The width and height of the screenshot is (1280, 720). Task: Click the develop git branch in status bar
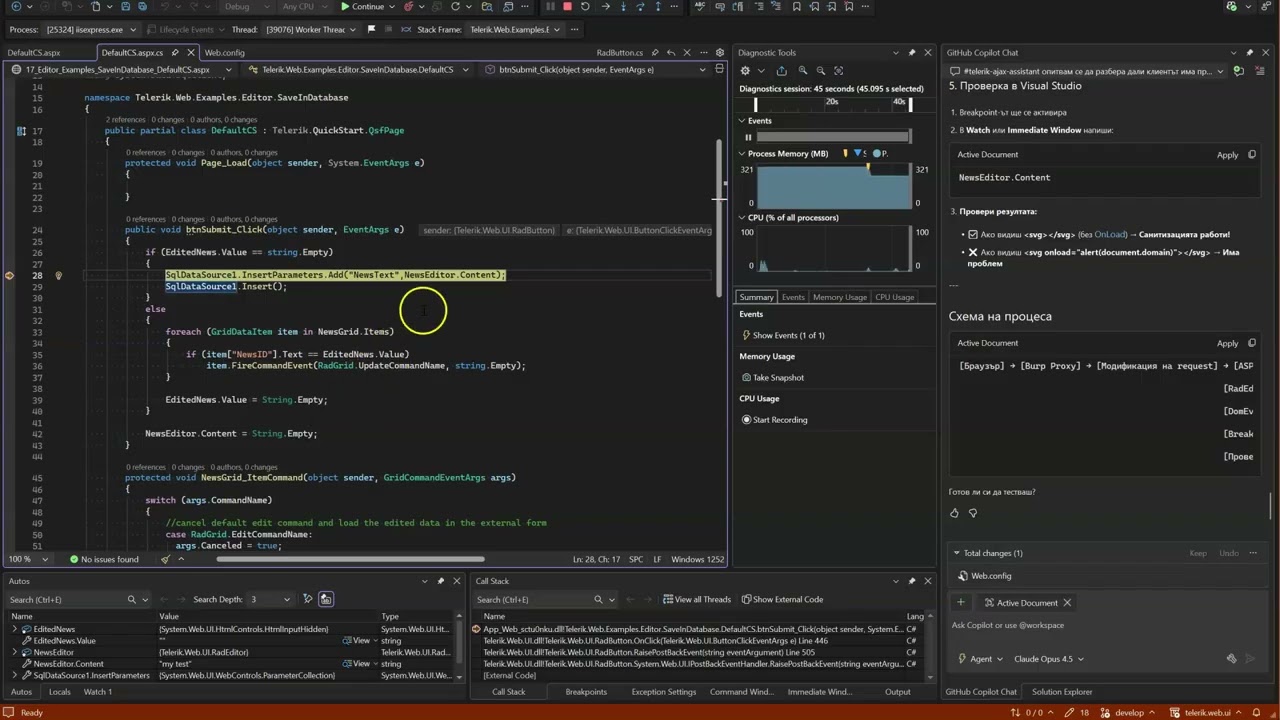(x=1129, y=713)
